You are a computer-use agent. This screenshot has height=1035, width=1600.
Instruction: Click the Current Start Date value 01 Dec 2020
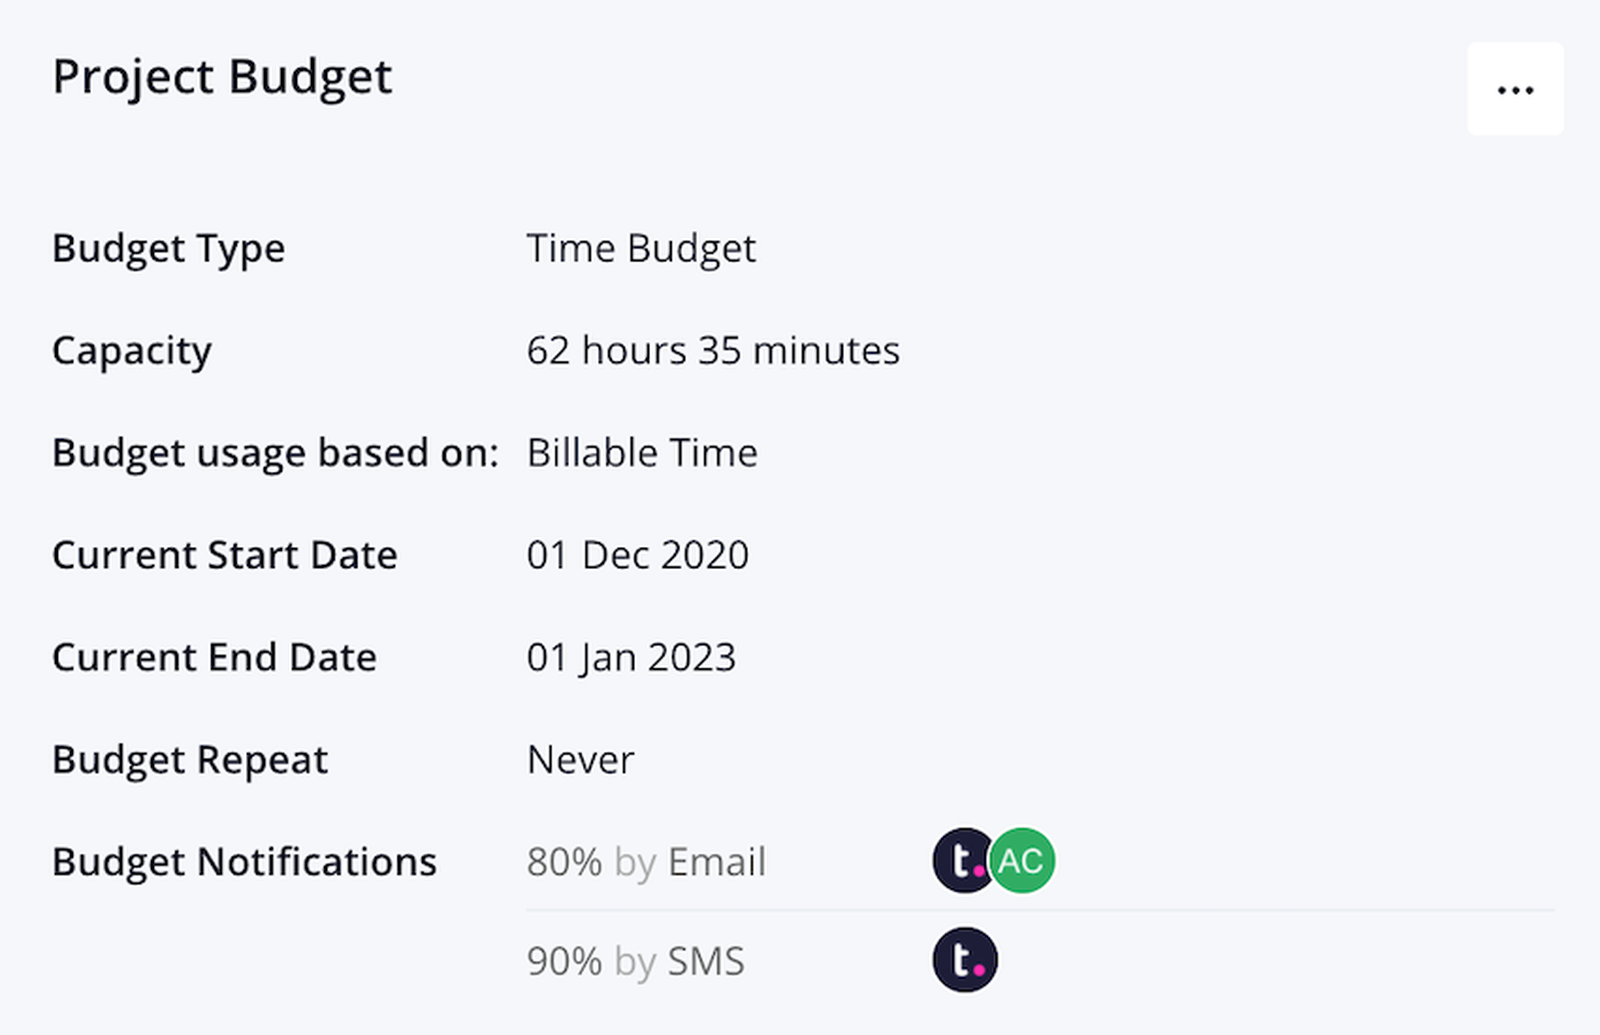[x=638, y=554]
